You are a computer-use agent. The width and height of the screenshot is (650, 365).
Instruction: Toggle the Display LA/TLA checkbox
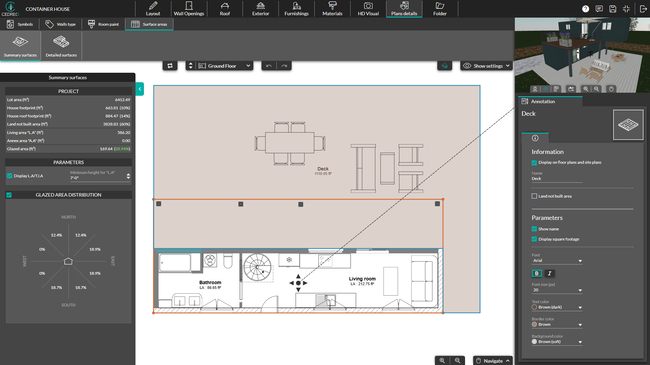click(x=10, y=176)
